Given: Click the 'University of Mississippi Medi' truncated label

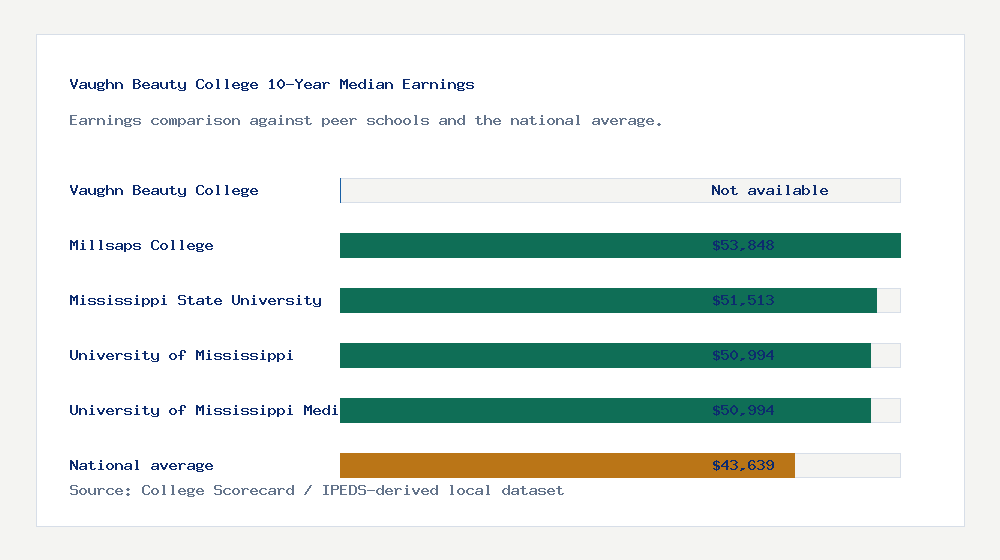Looking at the screenshot, I should [x=204, y=410].
